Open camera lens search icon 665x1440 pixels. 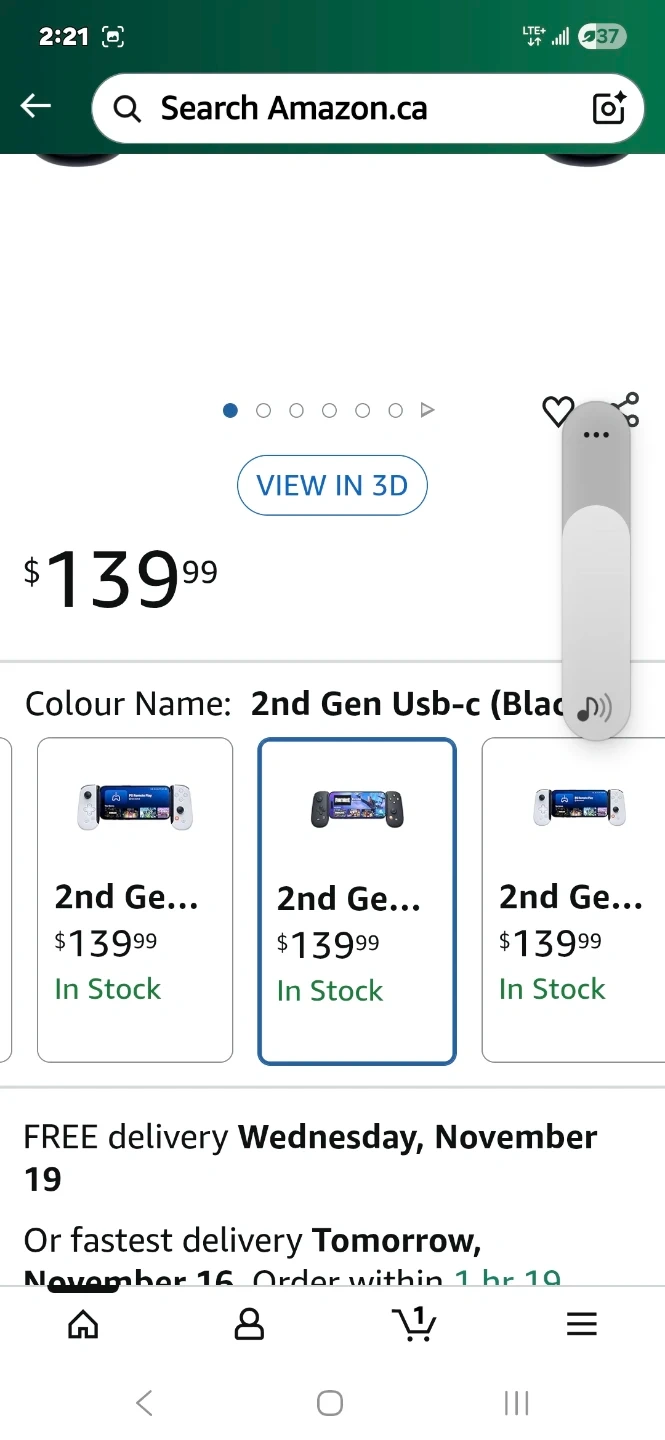[609, 107]
